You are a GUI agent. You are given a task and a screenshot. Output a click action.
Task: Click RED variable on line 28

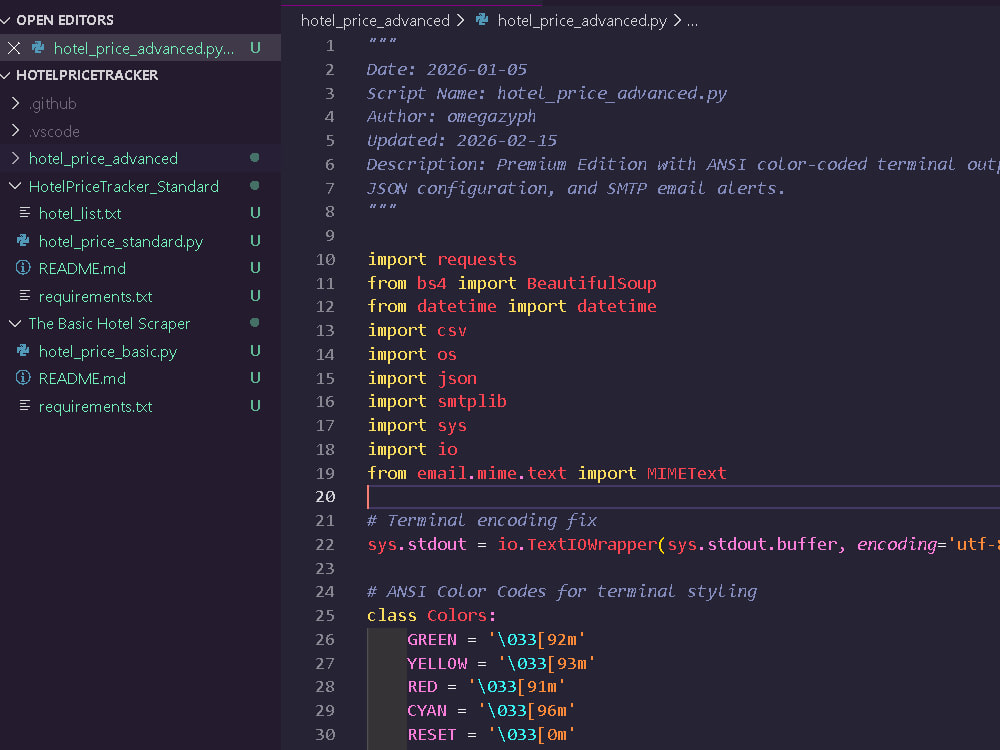pyautogui.click(x=422, y=686)
